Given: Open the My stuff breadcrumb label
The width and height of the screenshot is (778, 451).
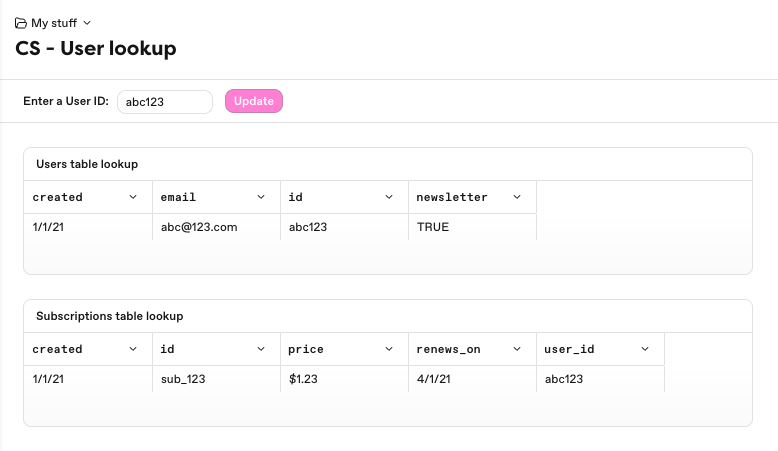Looking at the screenshot, I should [54, 23].
